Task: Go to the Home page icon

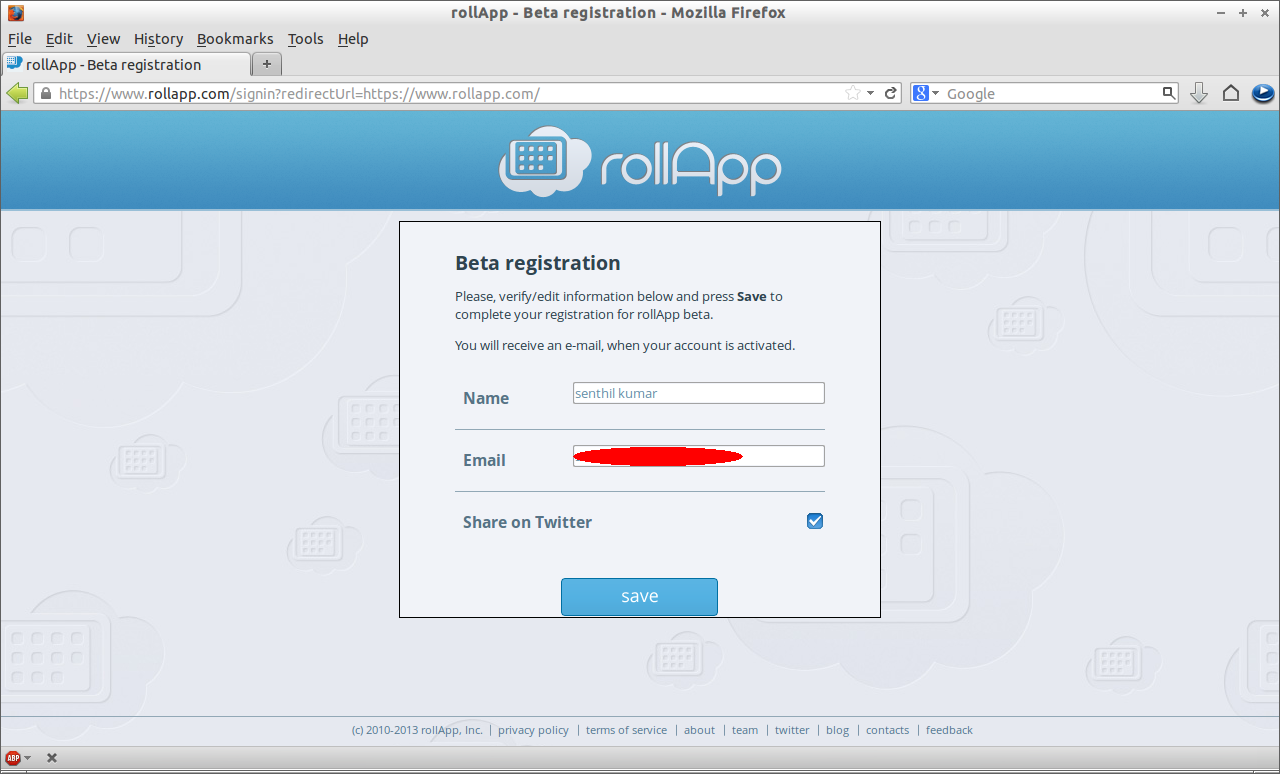Action: [x=1231, y=93]
